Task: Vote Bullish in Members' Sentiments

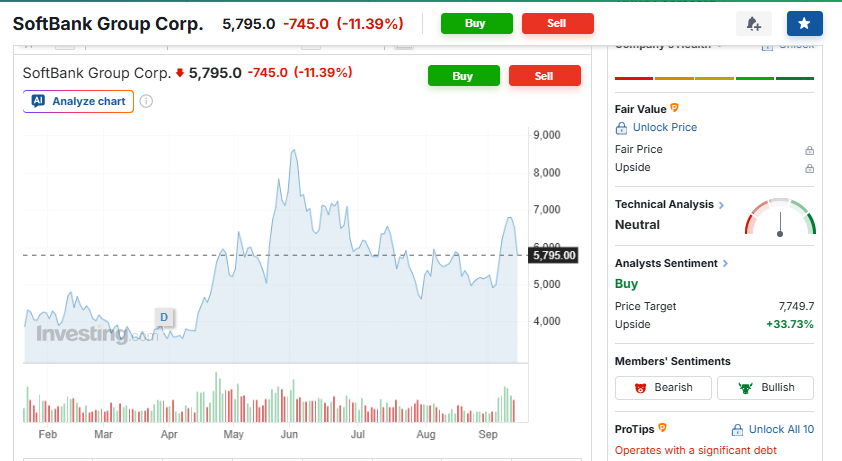Action: [765, 387]
